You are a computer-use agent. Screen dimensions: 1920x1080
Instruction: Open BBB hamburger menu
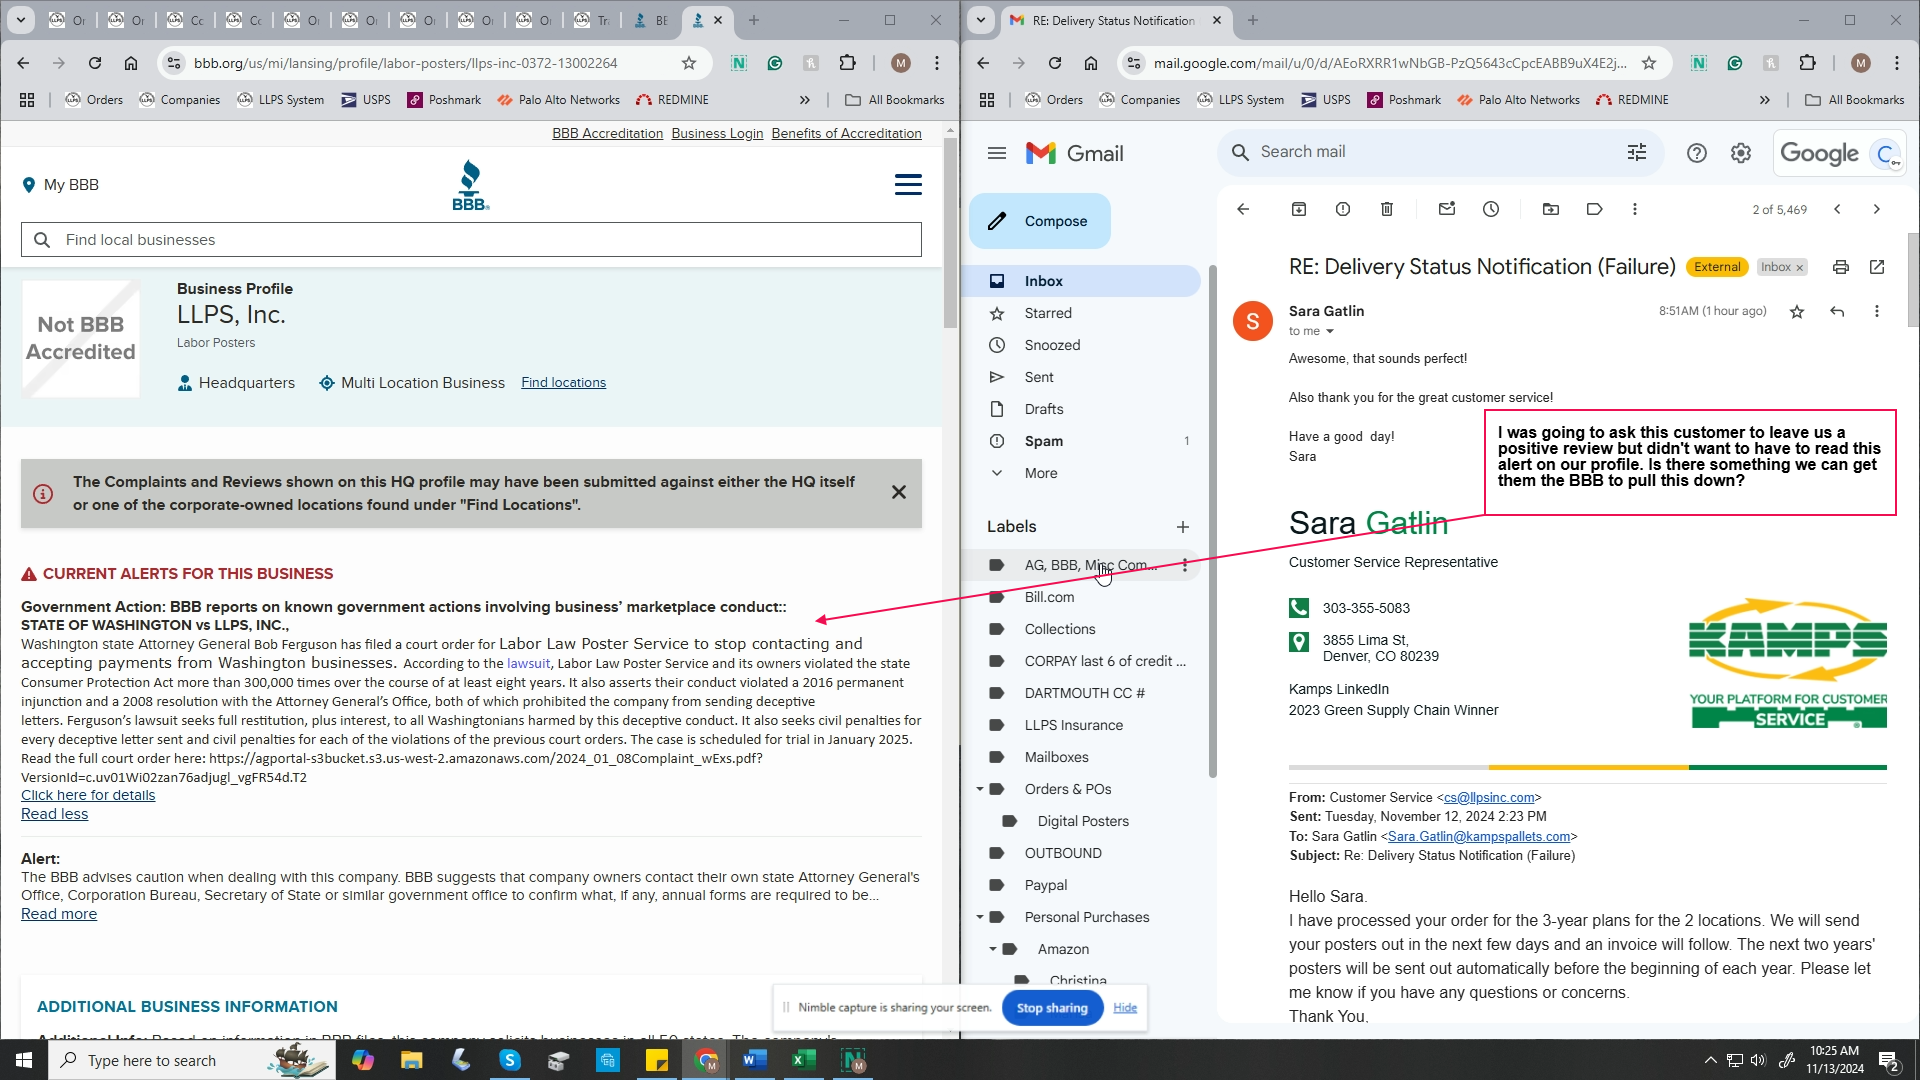coord(908,185)
